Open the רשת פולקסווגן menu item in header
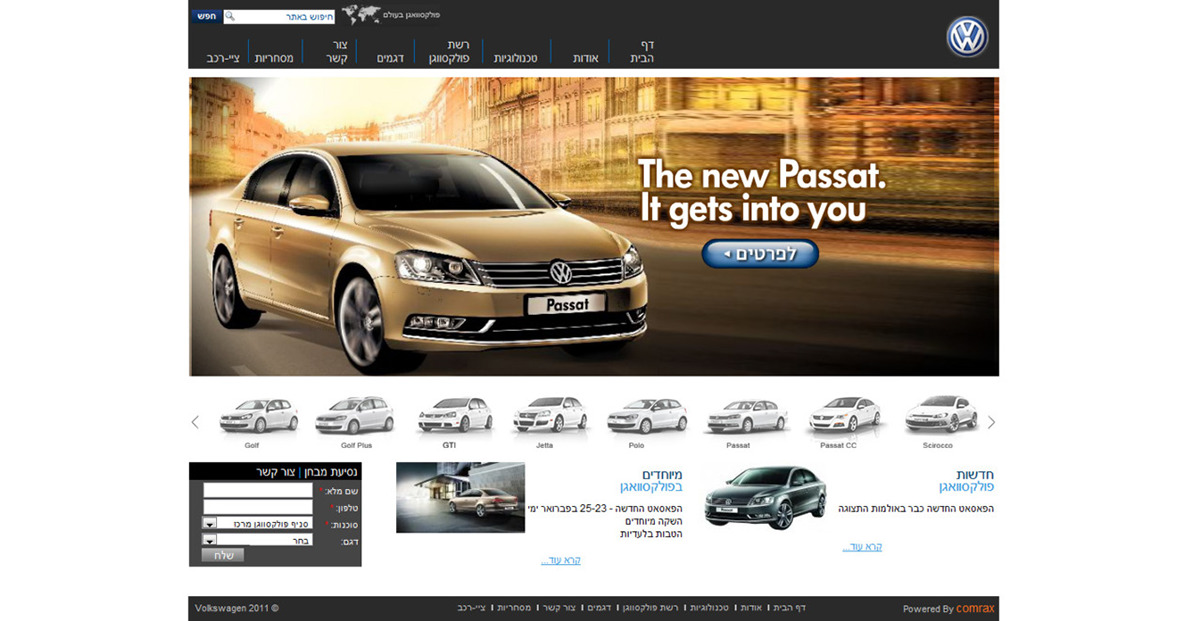This screenshot has height=621, width=1200. pos(451,52)
